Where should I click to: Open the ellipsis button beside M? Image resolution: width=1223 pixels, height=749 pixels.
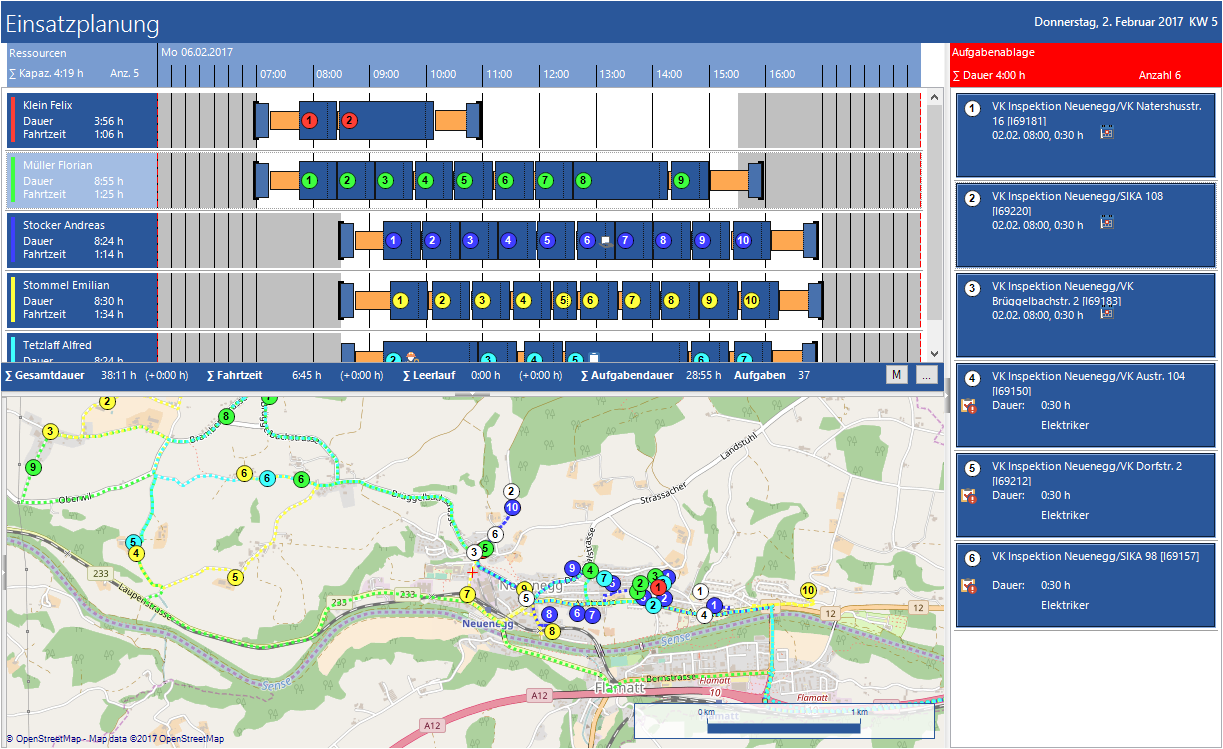point(926,375)
